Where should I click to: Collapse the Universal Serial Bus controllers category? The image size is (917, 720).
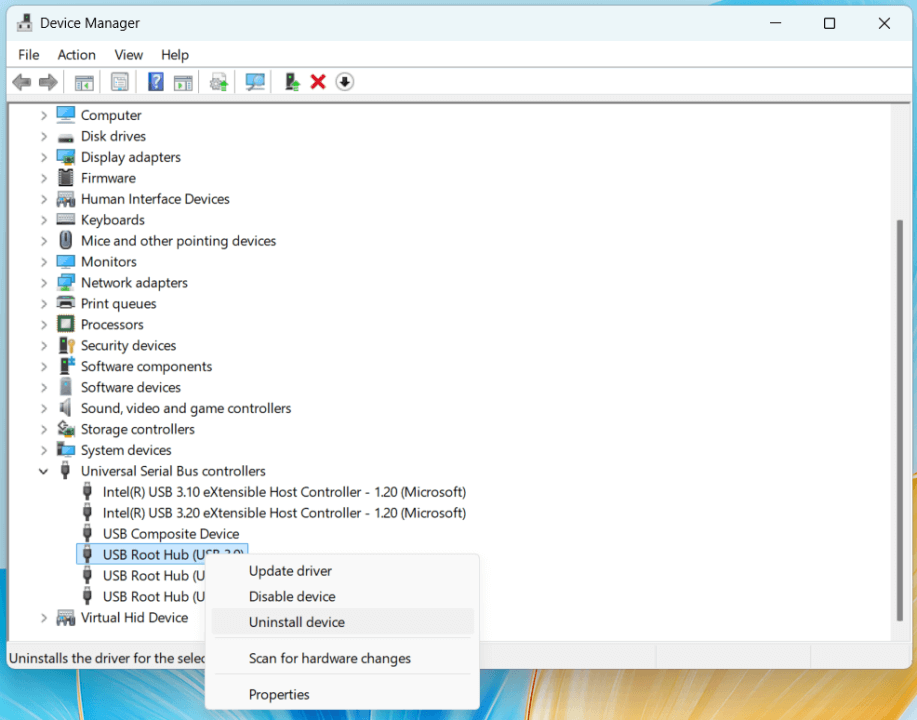click(43, 470)
